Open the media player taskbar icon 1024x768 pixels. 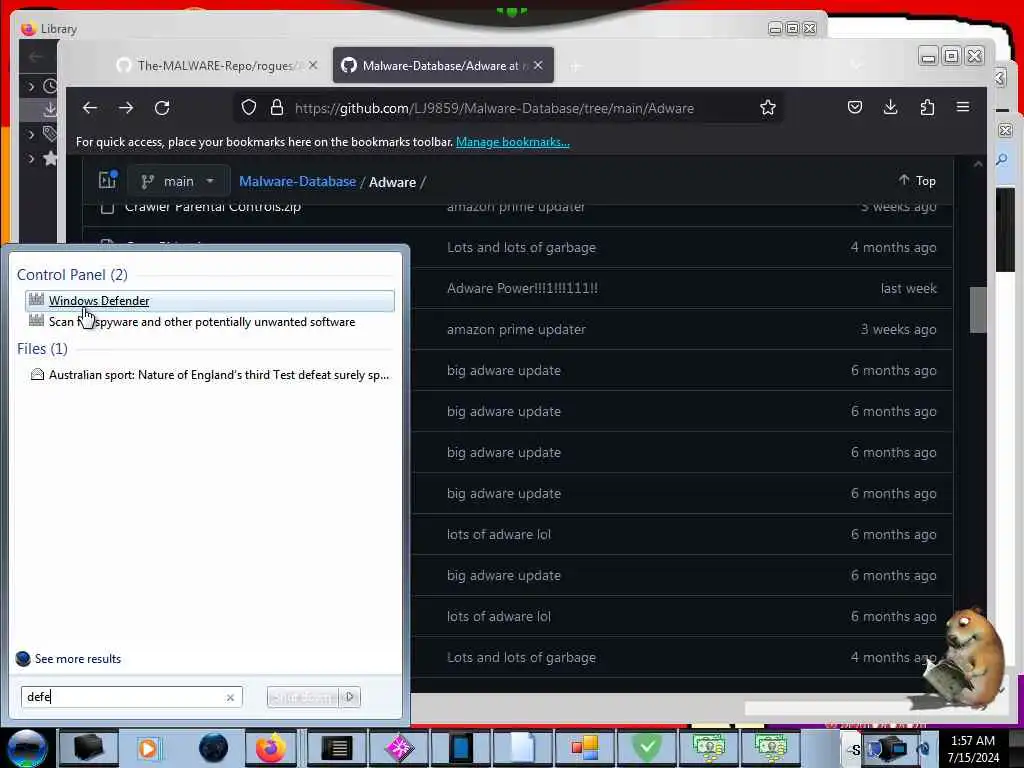point(148,748)
